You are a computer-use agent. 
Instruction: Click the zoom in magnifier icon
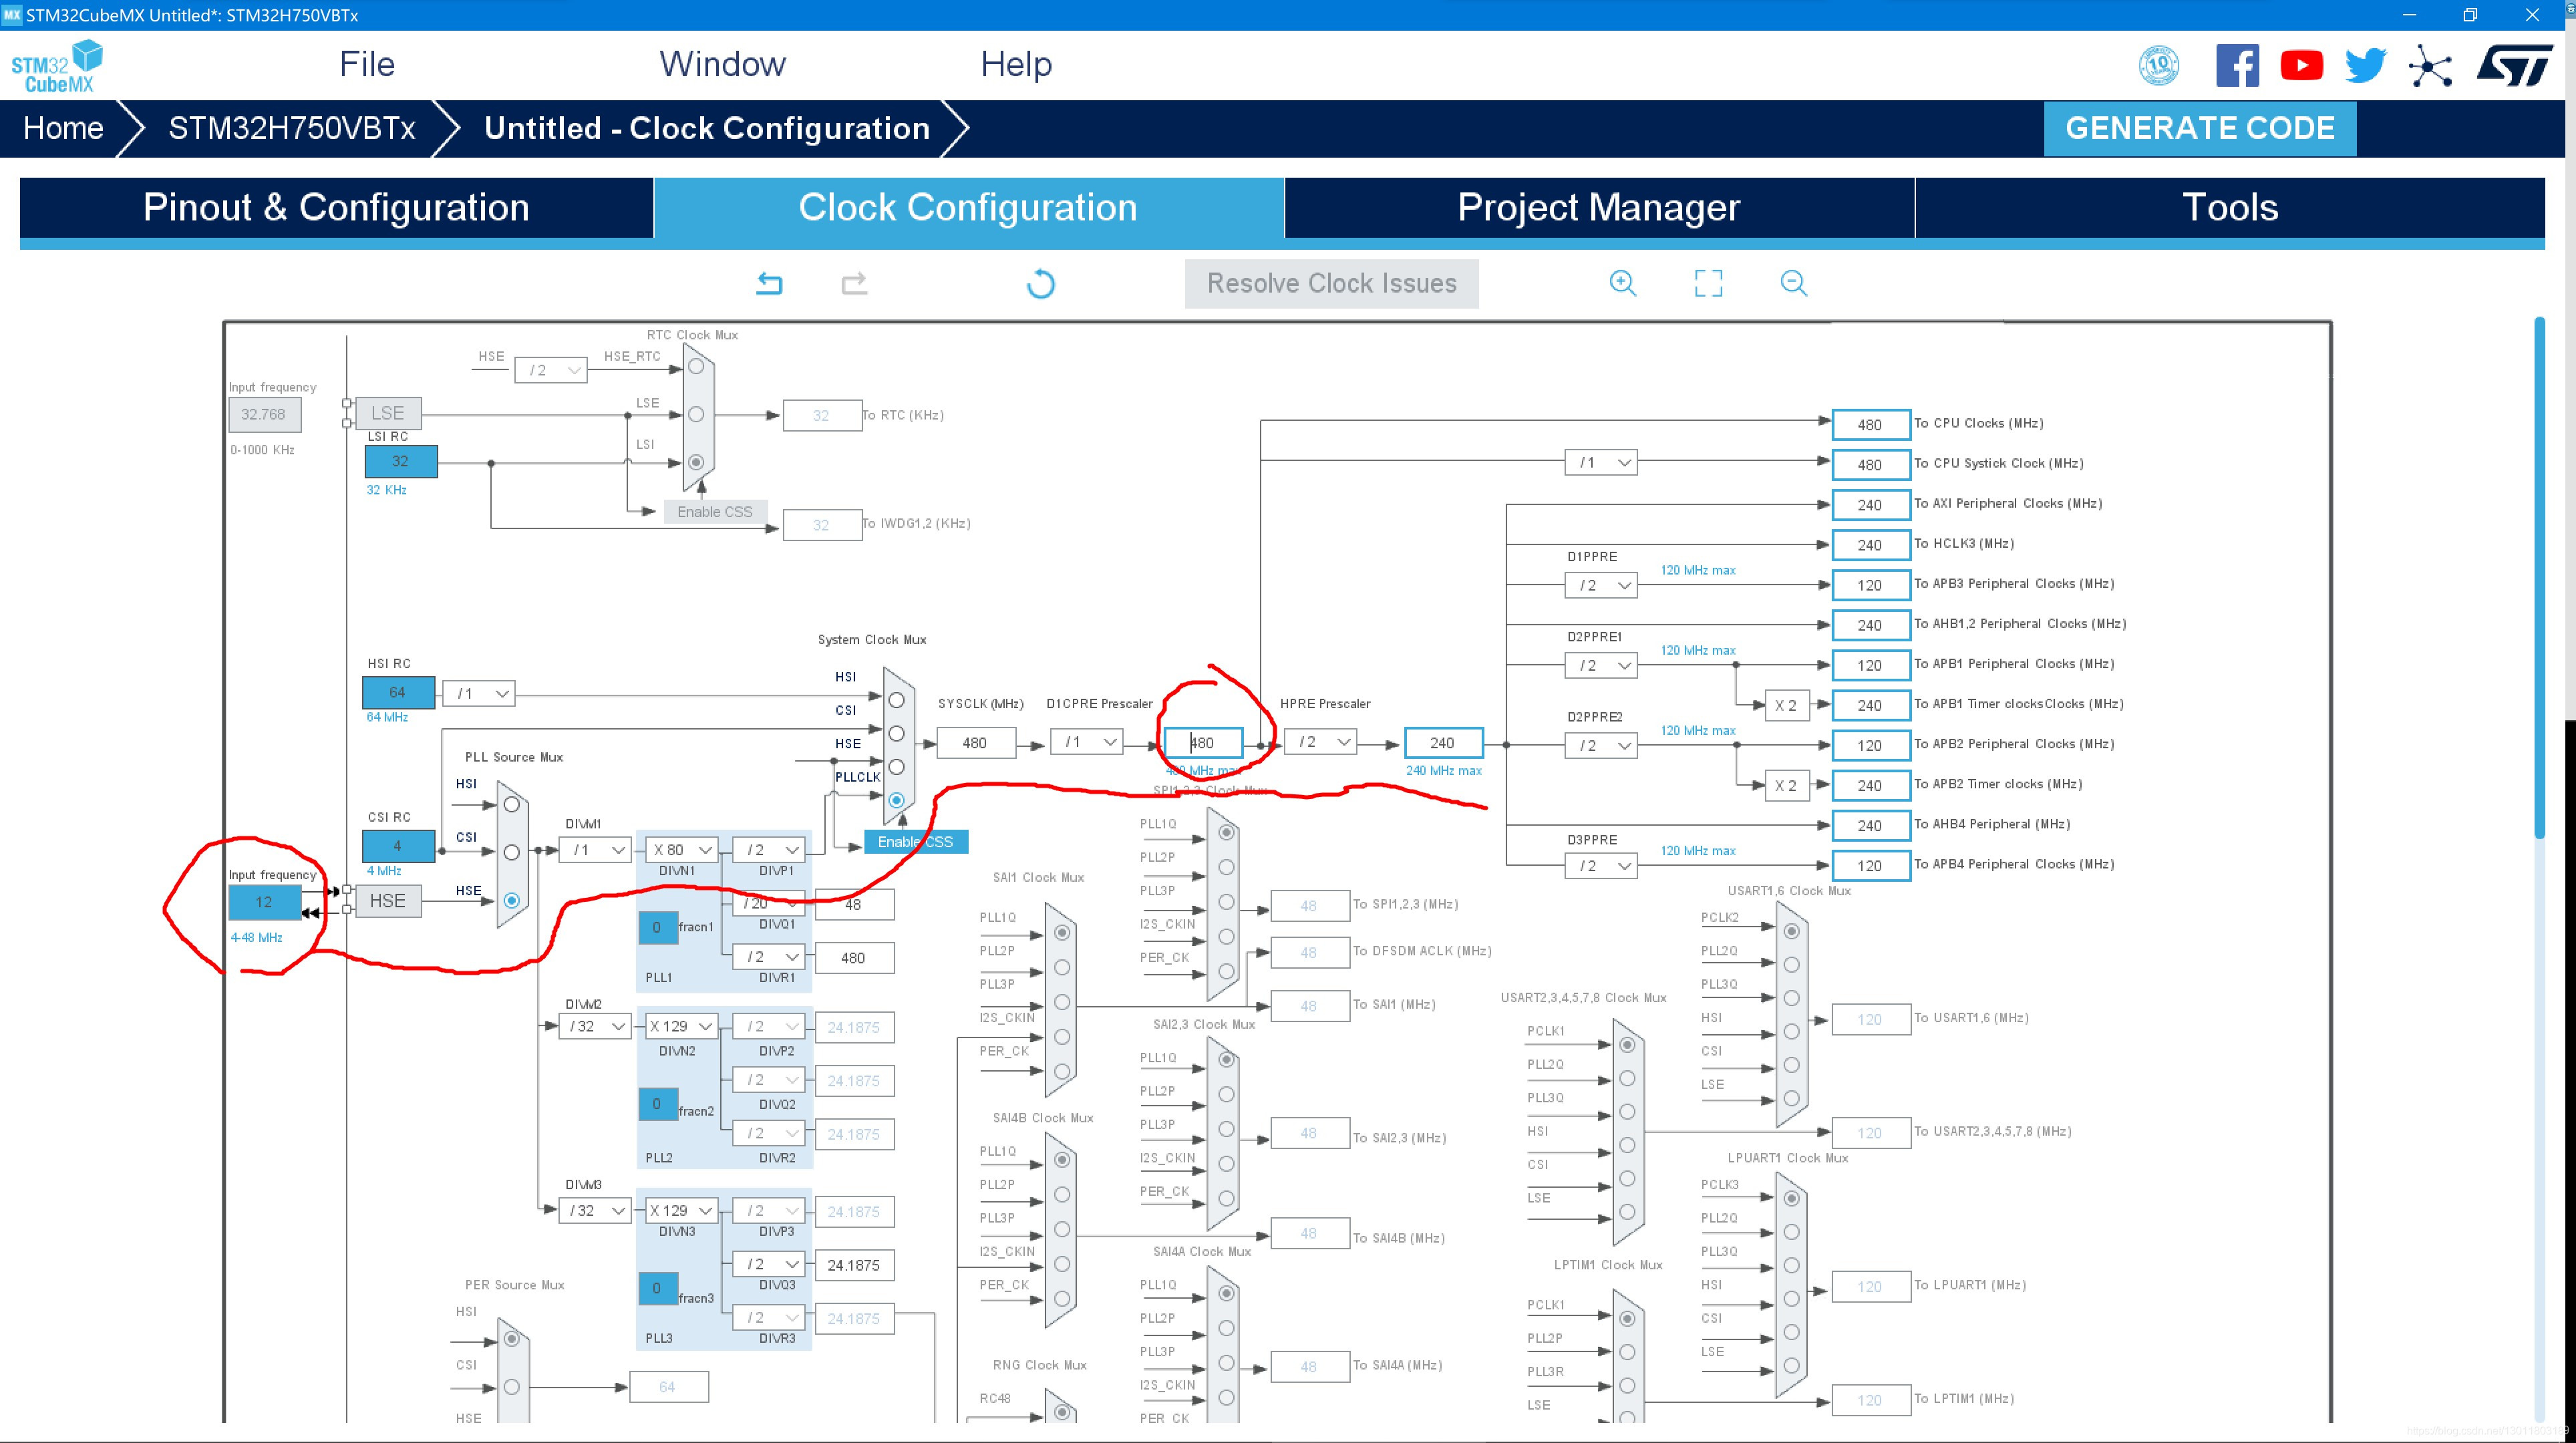1623,283
